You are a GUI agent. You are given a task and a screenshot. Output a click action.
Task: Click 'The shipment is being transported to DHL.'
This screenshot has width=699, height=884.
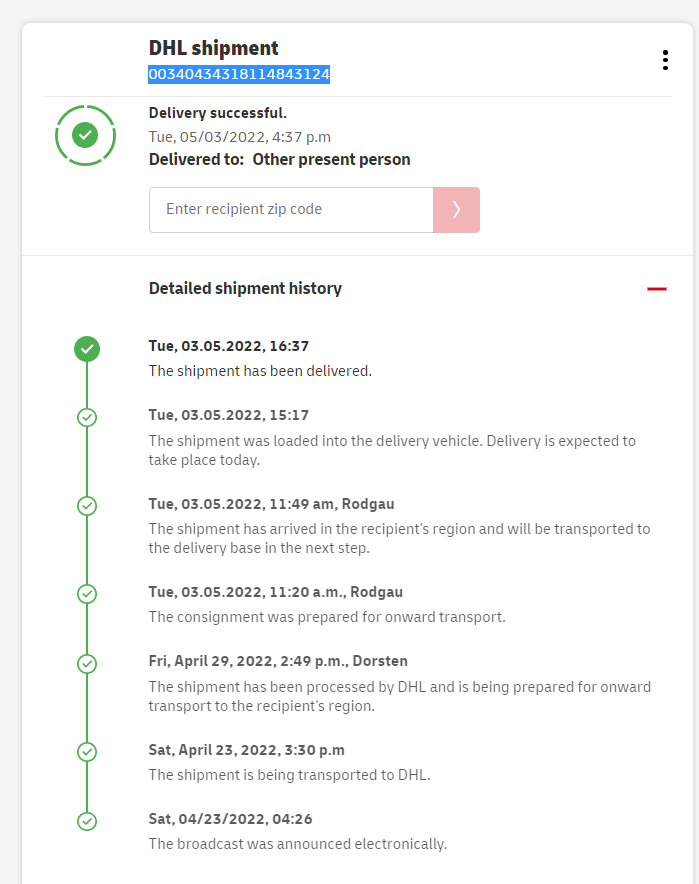coord(289,775)
